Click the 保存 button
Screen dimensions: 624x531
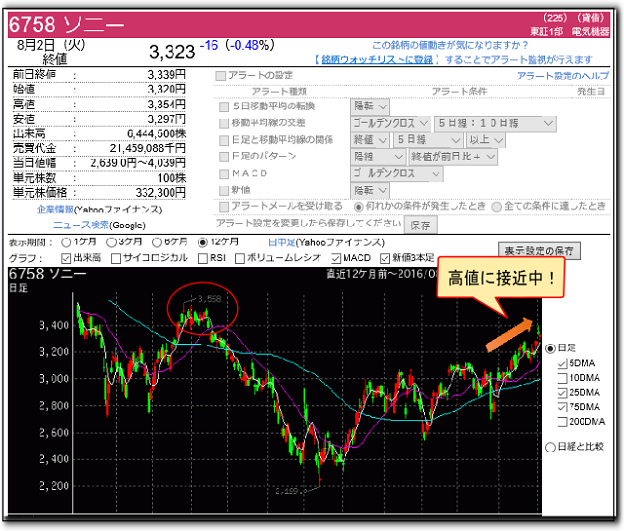tap(420, 225)
